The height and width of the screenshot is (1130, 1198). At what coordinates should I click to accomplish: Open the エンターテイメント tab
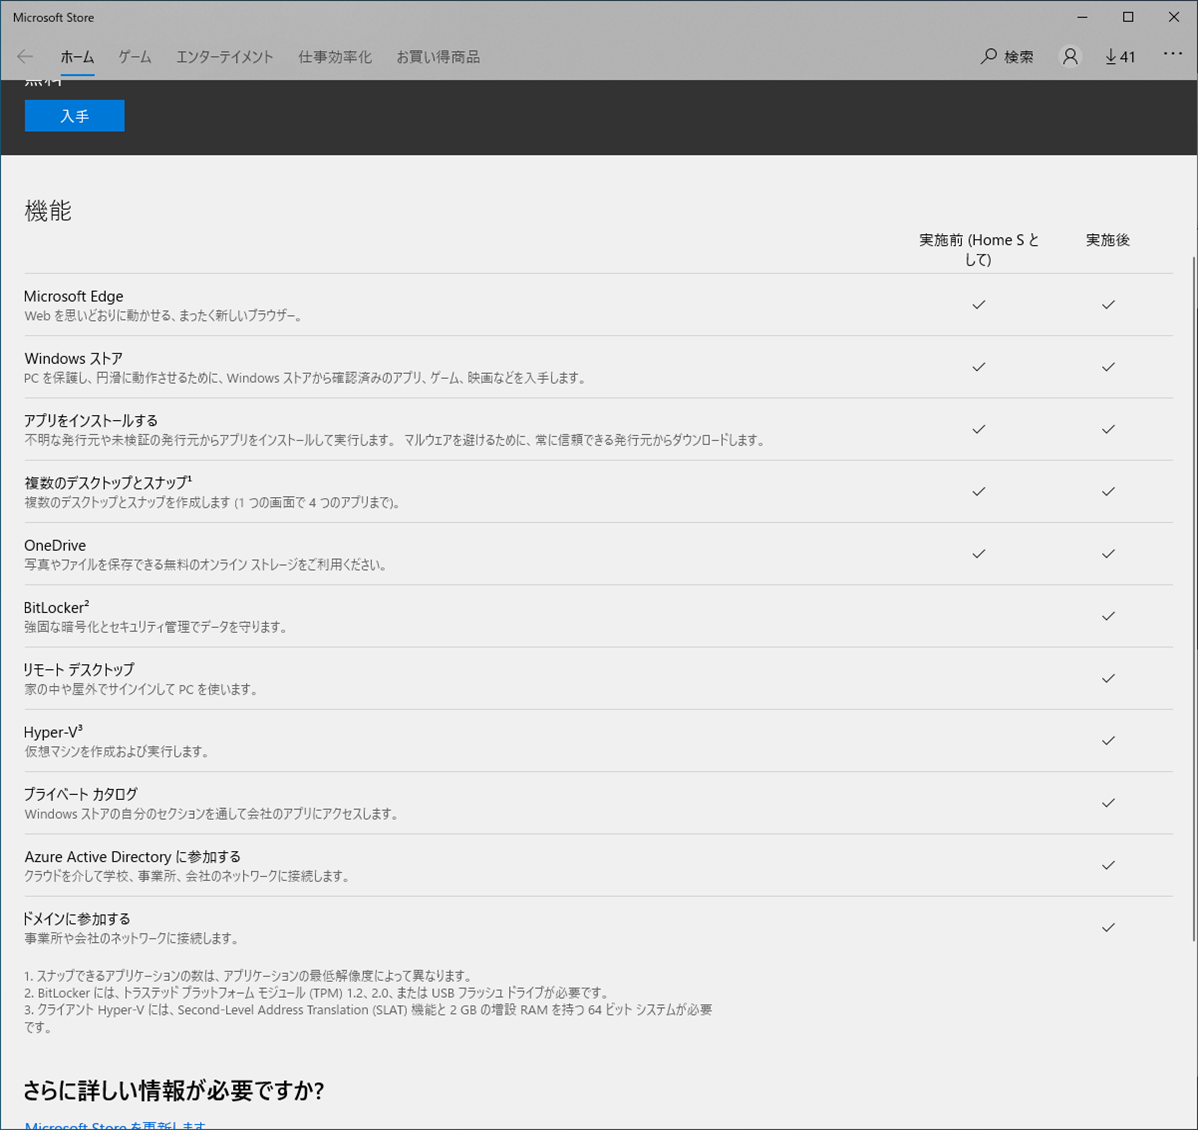point(224,57)
